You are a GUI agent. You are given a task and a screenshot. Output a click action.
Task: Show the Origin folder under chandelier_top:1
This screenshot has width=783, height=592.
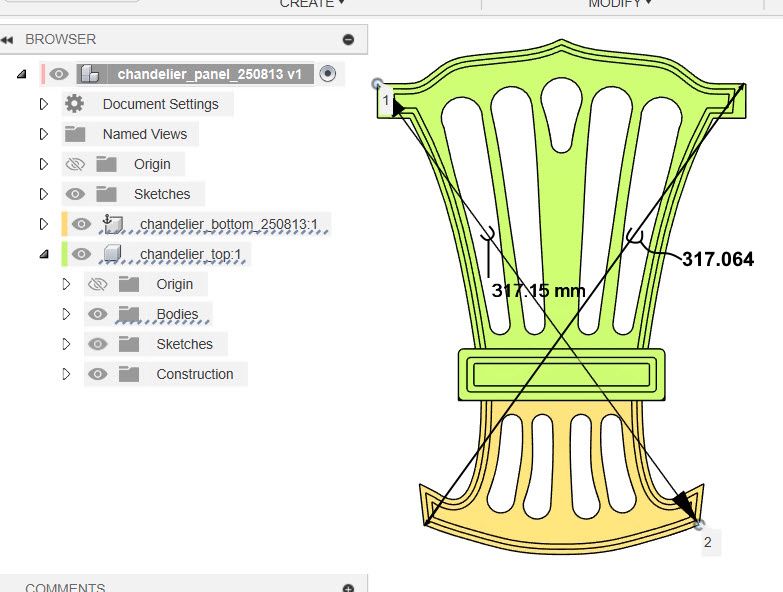click(x=97, y=284)
